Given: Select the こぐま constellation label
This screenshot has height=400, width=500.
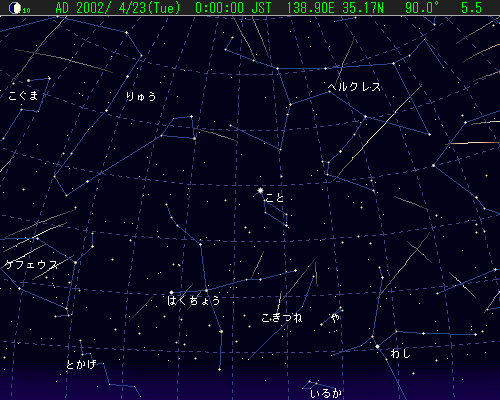Looking at the screenshot, I should click(x=23, y=95).
